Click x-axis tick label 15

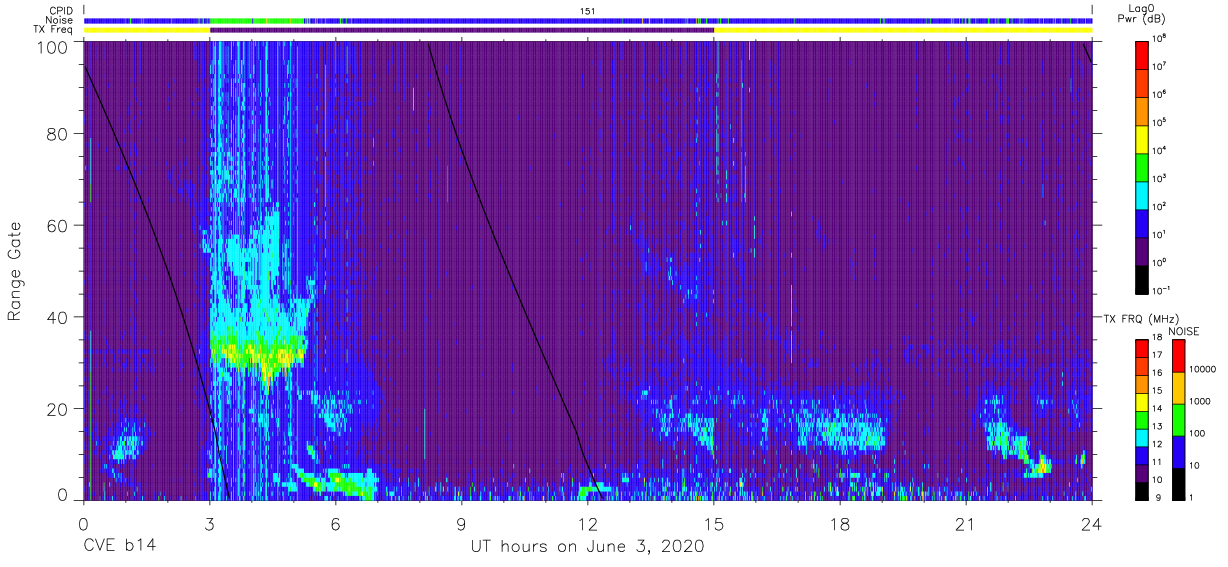click(x=714, y=524)
